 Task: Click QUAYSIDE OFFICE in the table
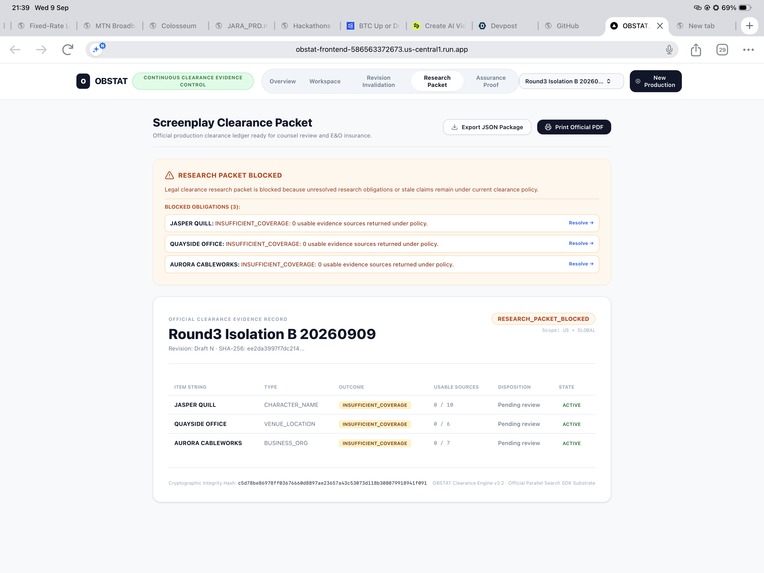[200, 424]
